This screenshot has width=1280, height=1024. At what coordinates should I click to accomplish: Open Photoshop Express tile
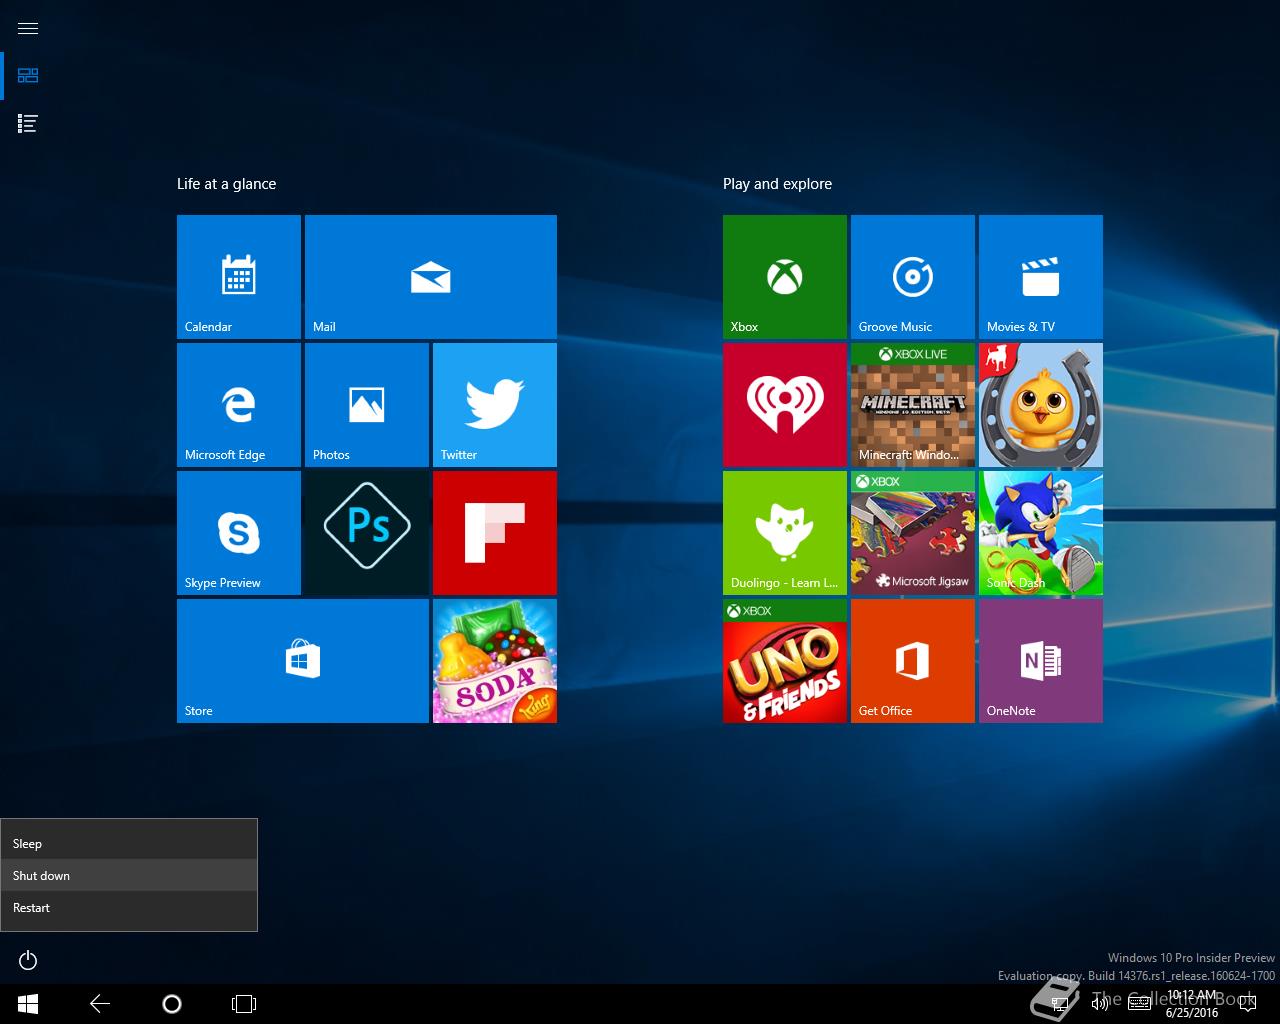[367, 533]
